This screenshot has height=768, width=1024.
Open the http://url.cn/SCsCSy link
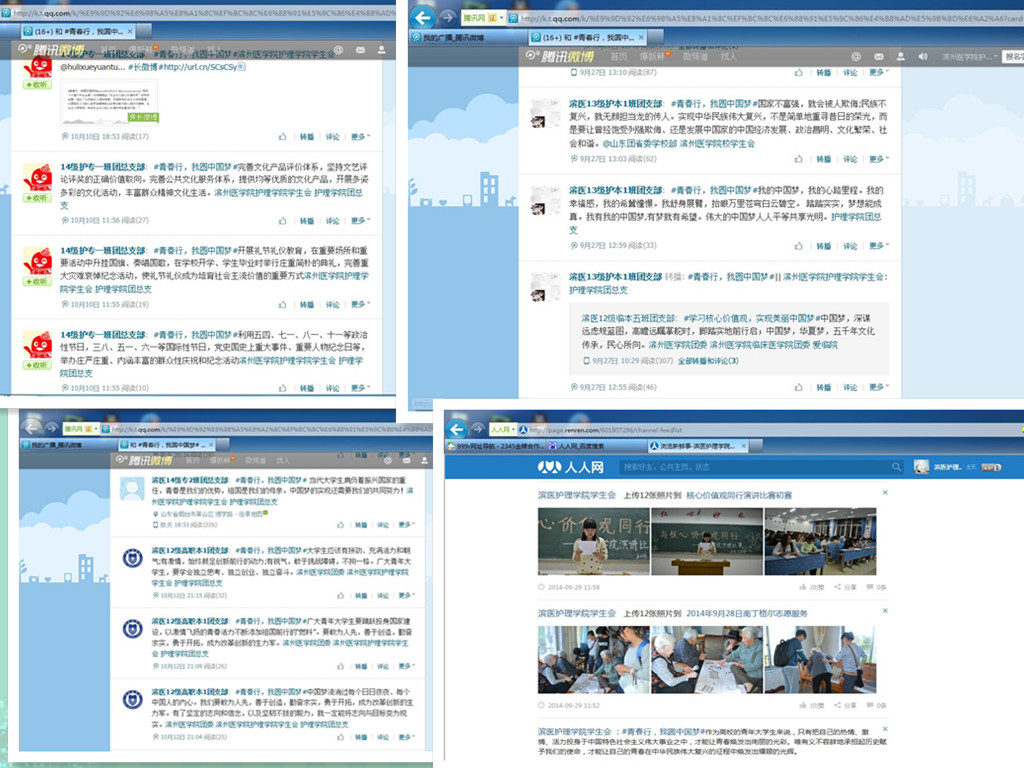(200, 67)
